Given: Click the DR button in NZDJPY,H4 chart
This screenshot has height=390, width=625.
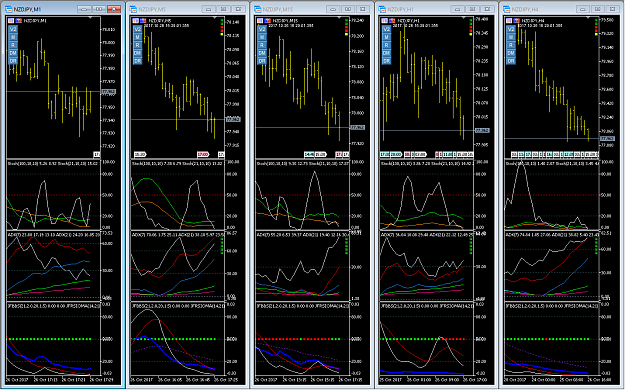Looking at the screenshot, I should (x=511, y=61).
